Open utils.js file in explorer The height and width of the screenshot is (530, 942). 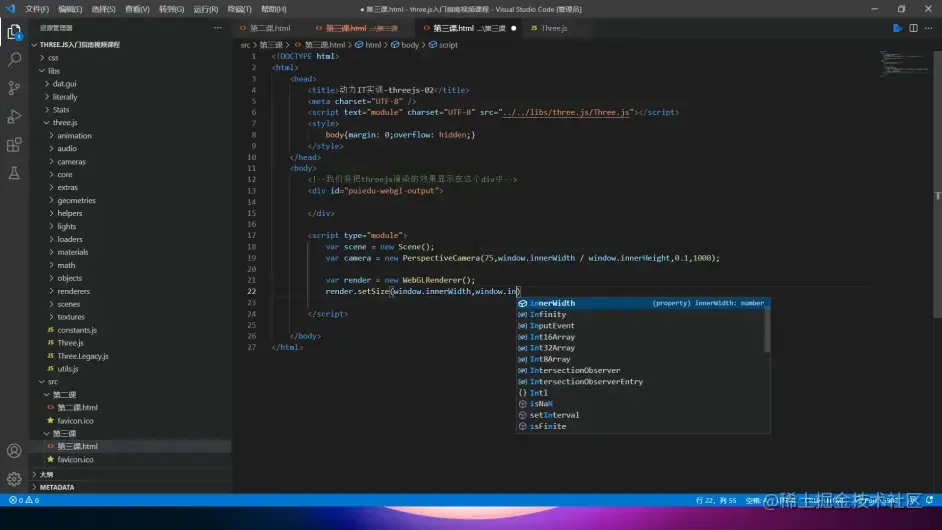[x=68, y=369]
